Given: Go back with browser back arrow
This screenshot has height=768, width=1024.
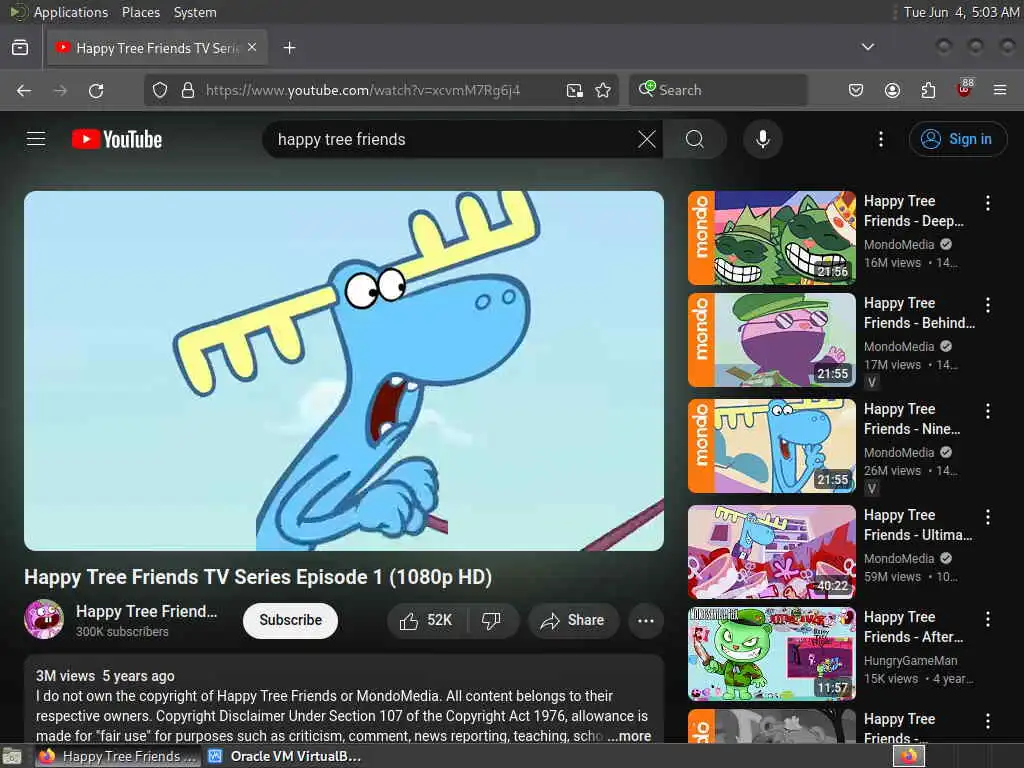Looking at the screenshot, I should pos(24,90).
